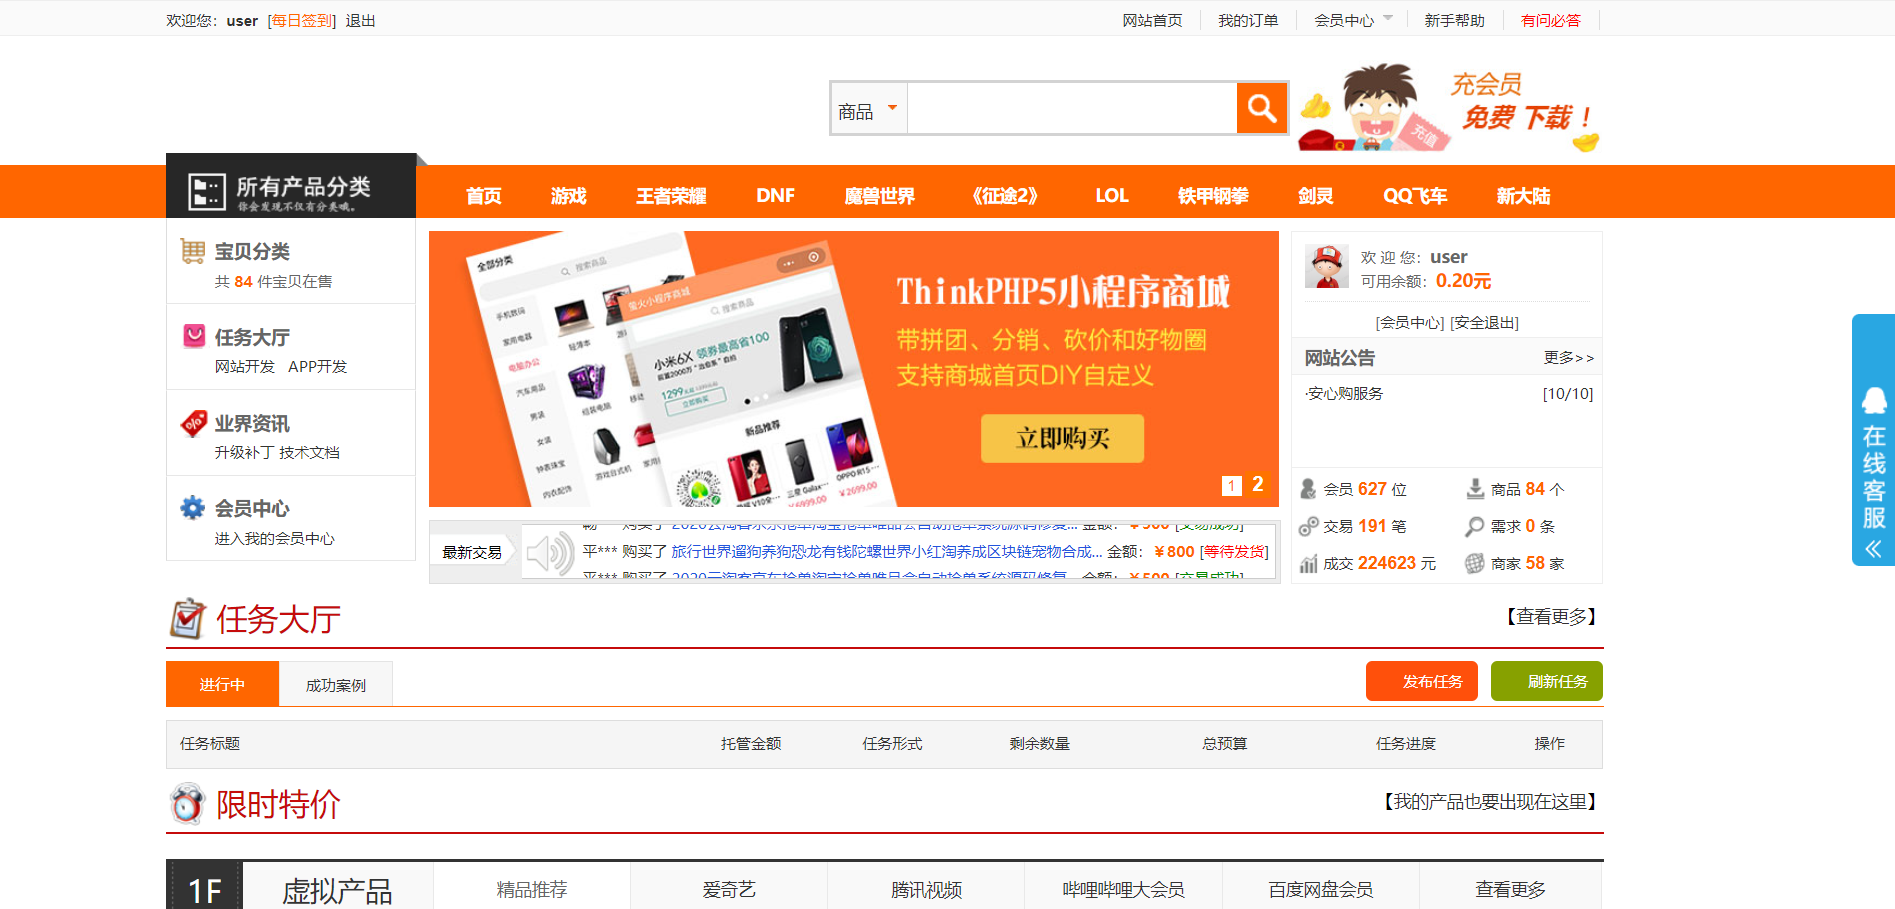The height and width of the screenshot is (909, 1895).
Task: Open 【我的产品也要出现在这里】 link
Action: click(1490, 802)
